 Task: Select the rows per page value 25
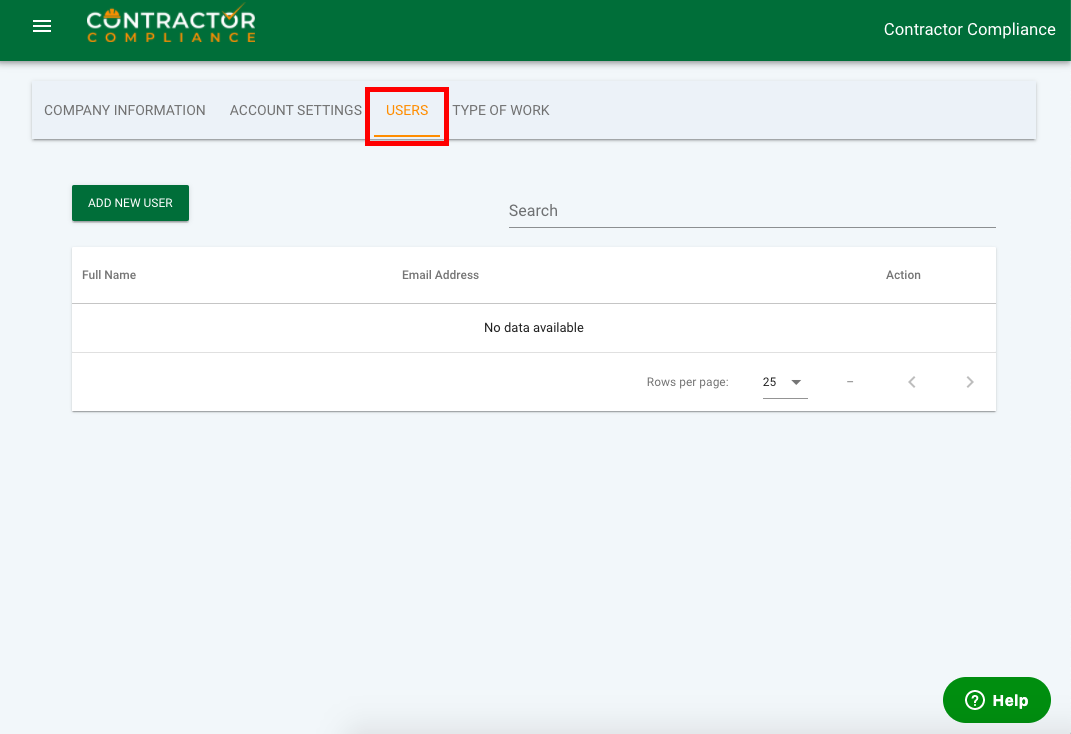coord(770,382)
